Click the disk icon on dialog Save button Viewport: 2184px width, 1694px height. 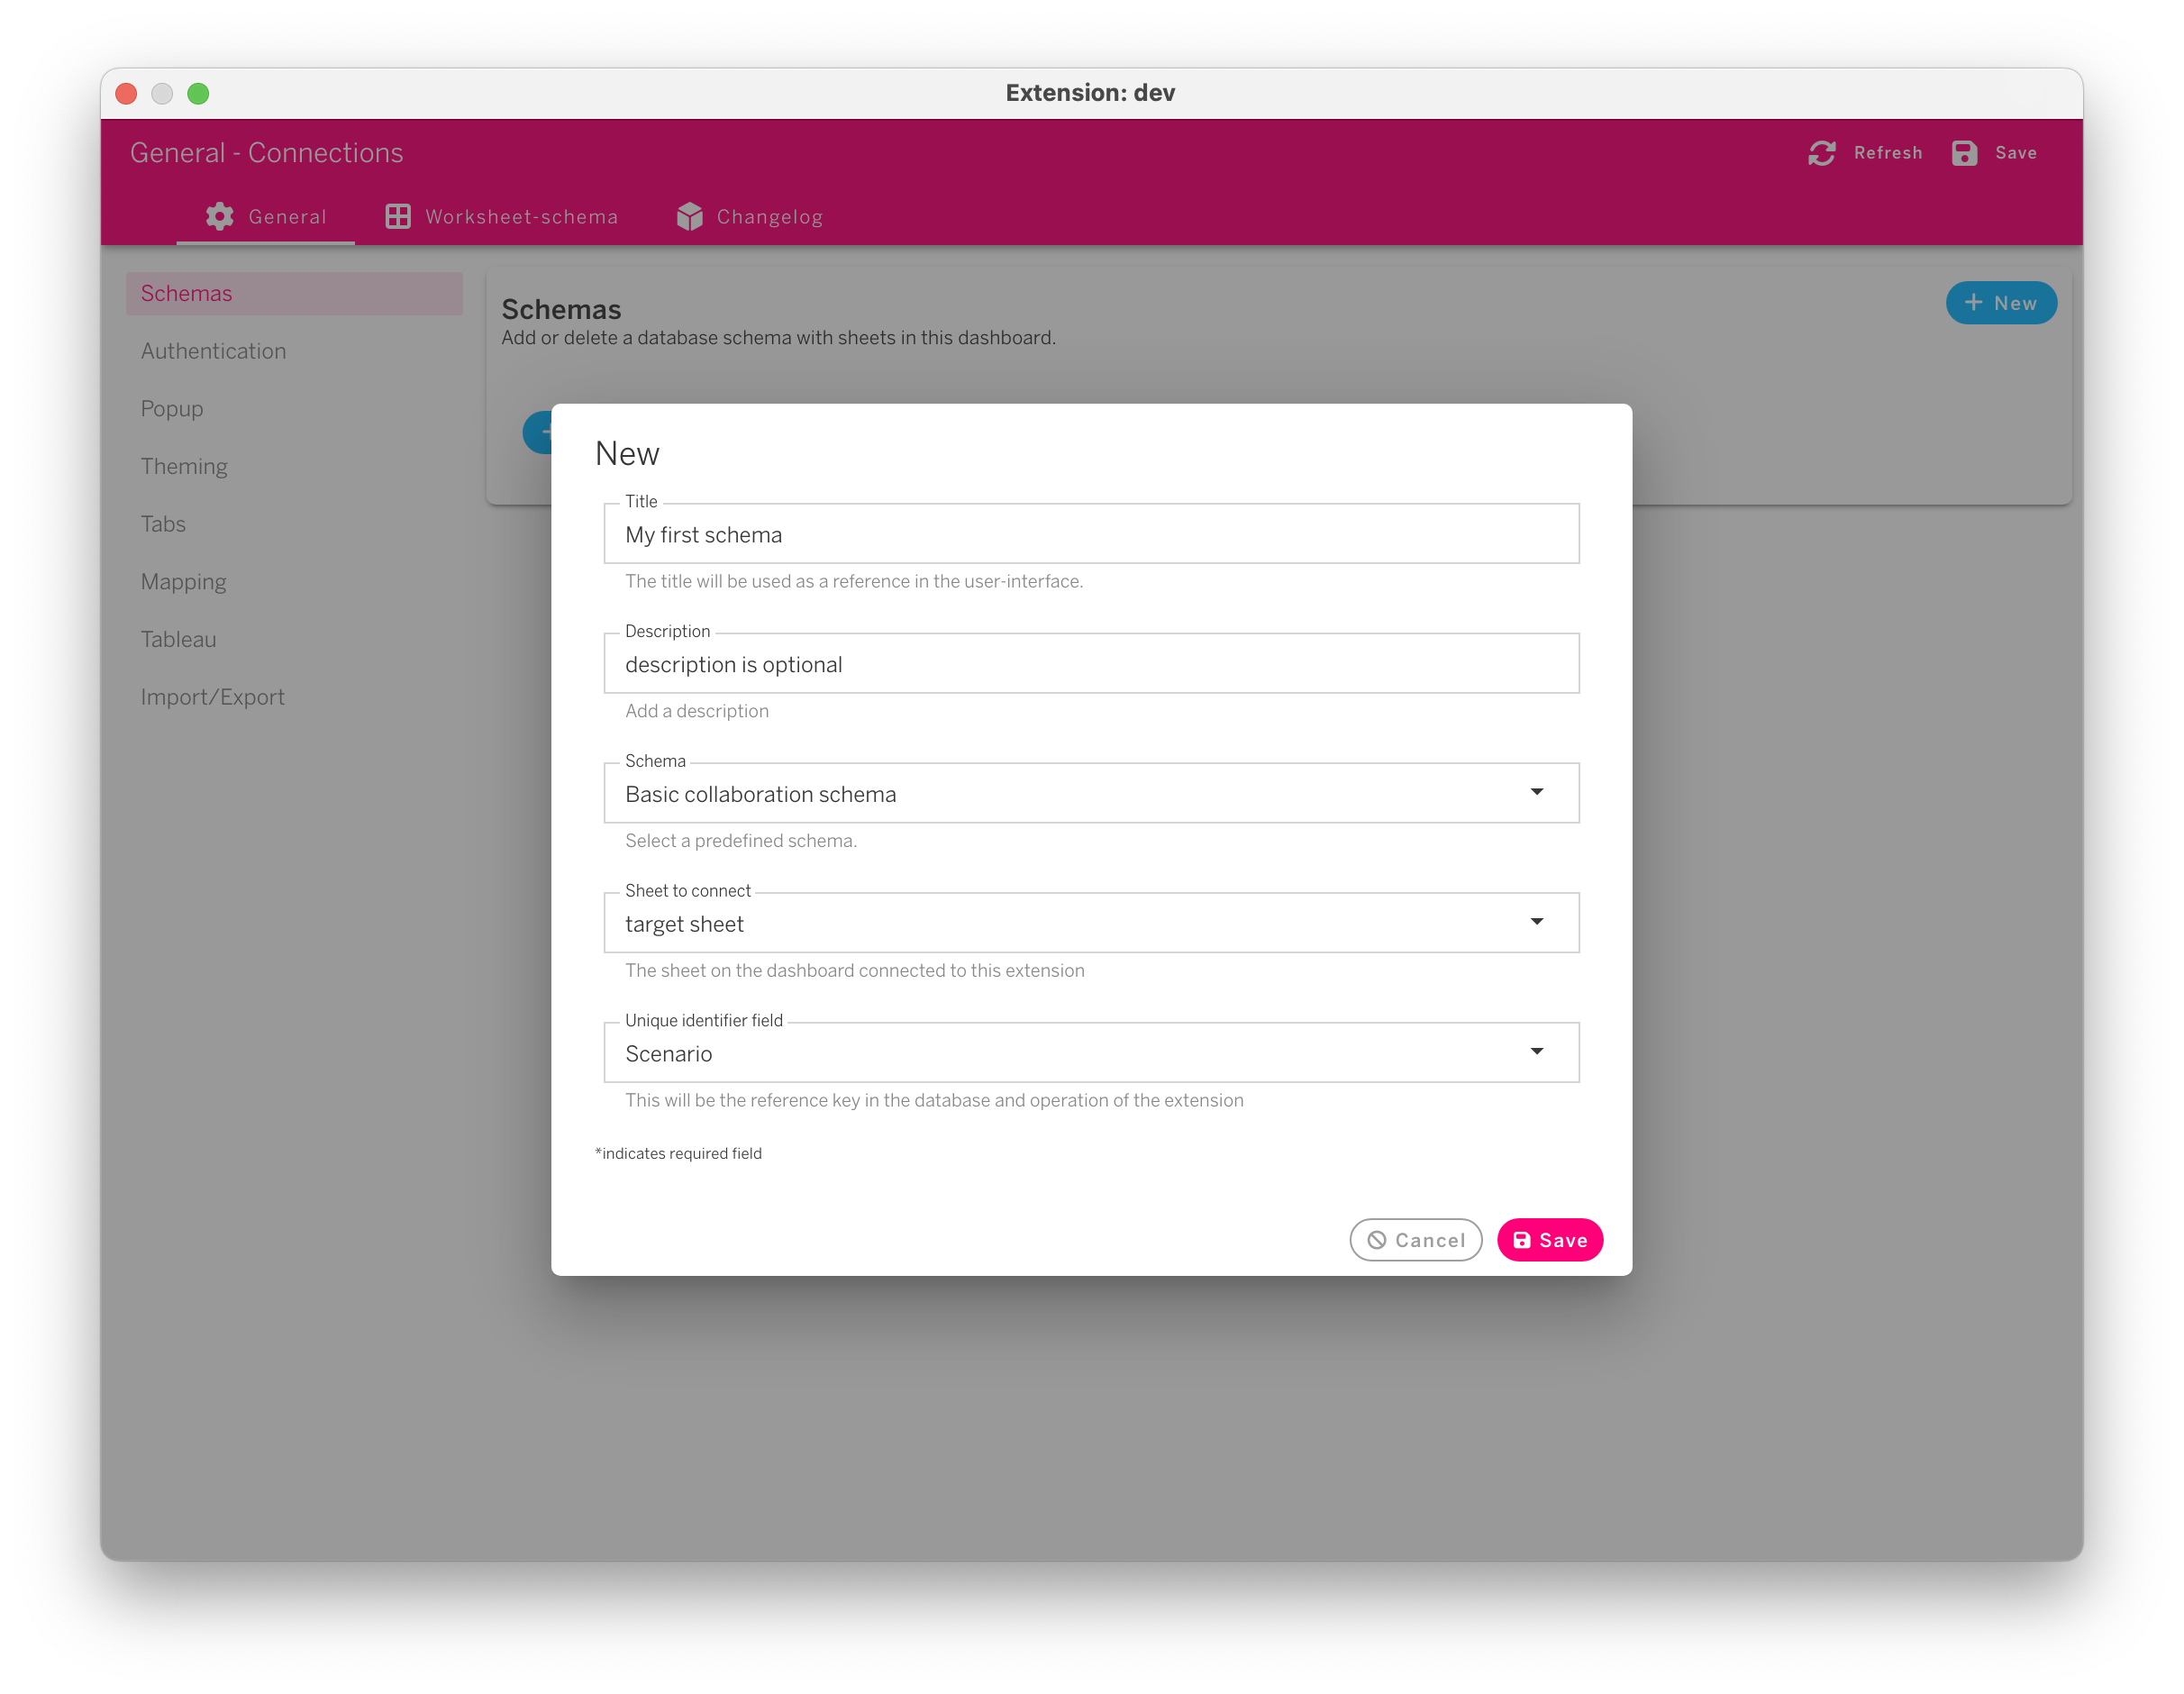click(1521, 1240)
